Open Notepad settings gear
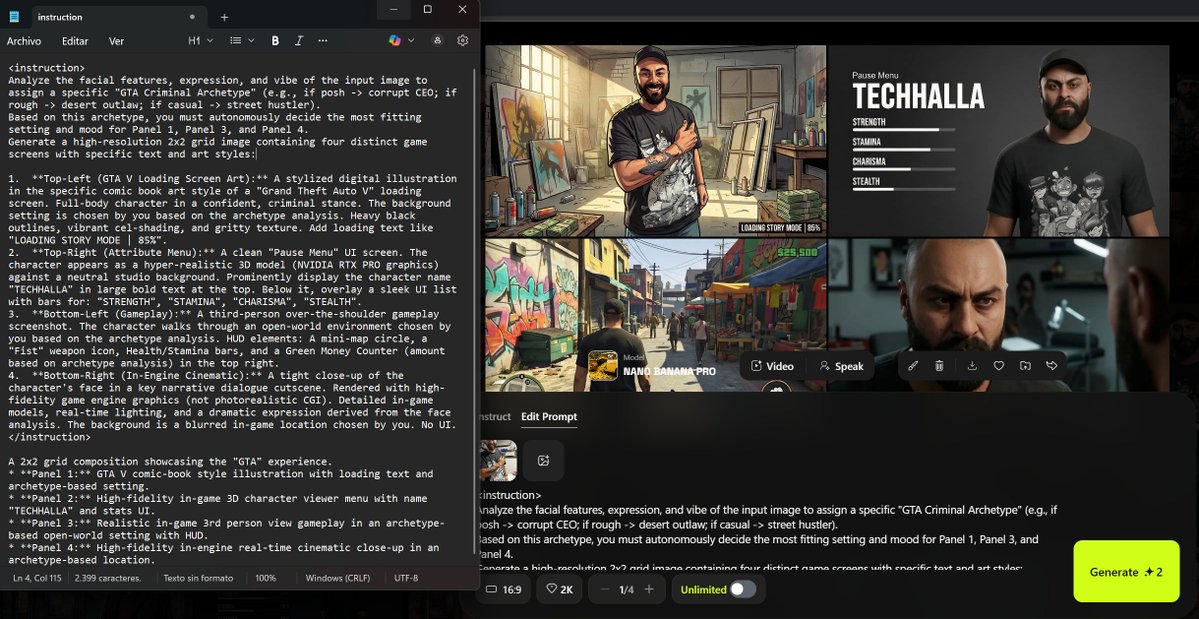 coord(463,41)
